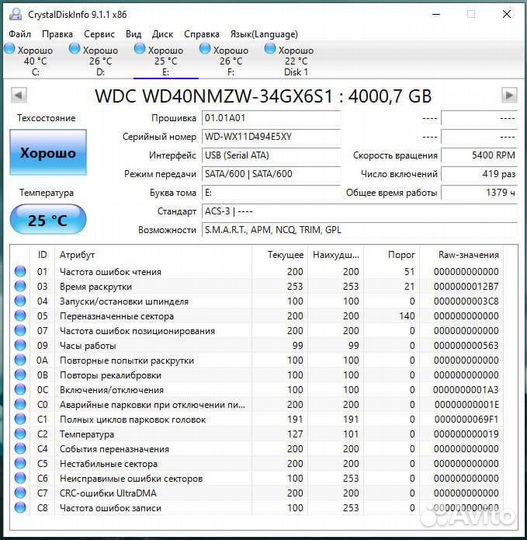Click status icon for Время раскрутки row
Screen dimensions: 527x540
[x=20, y=286]
